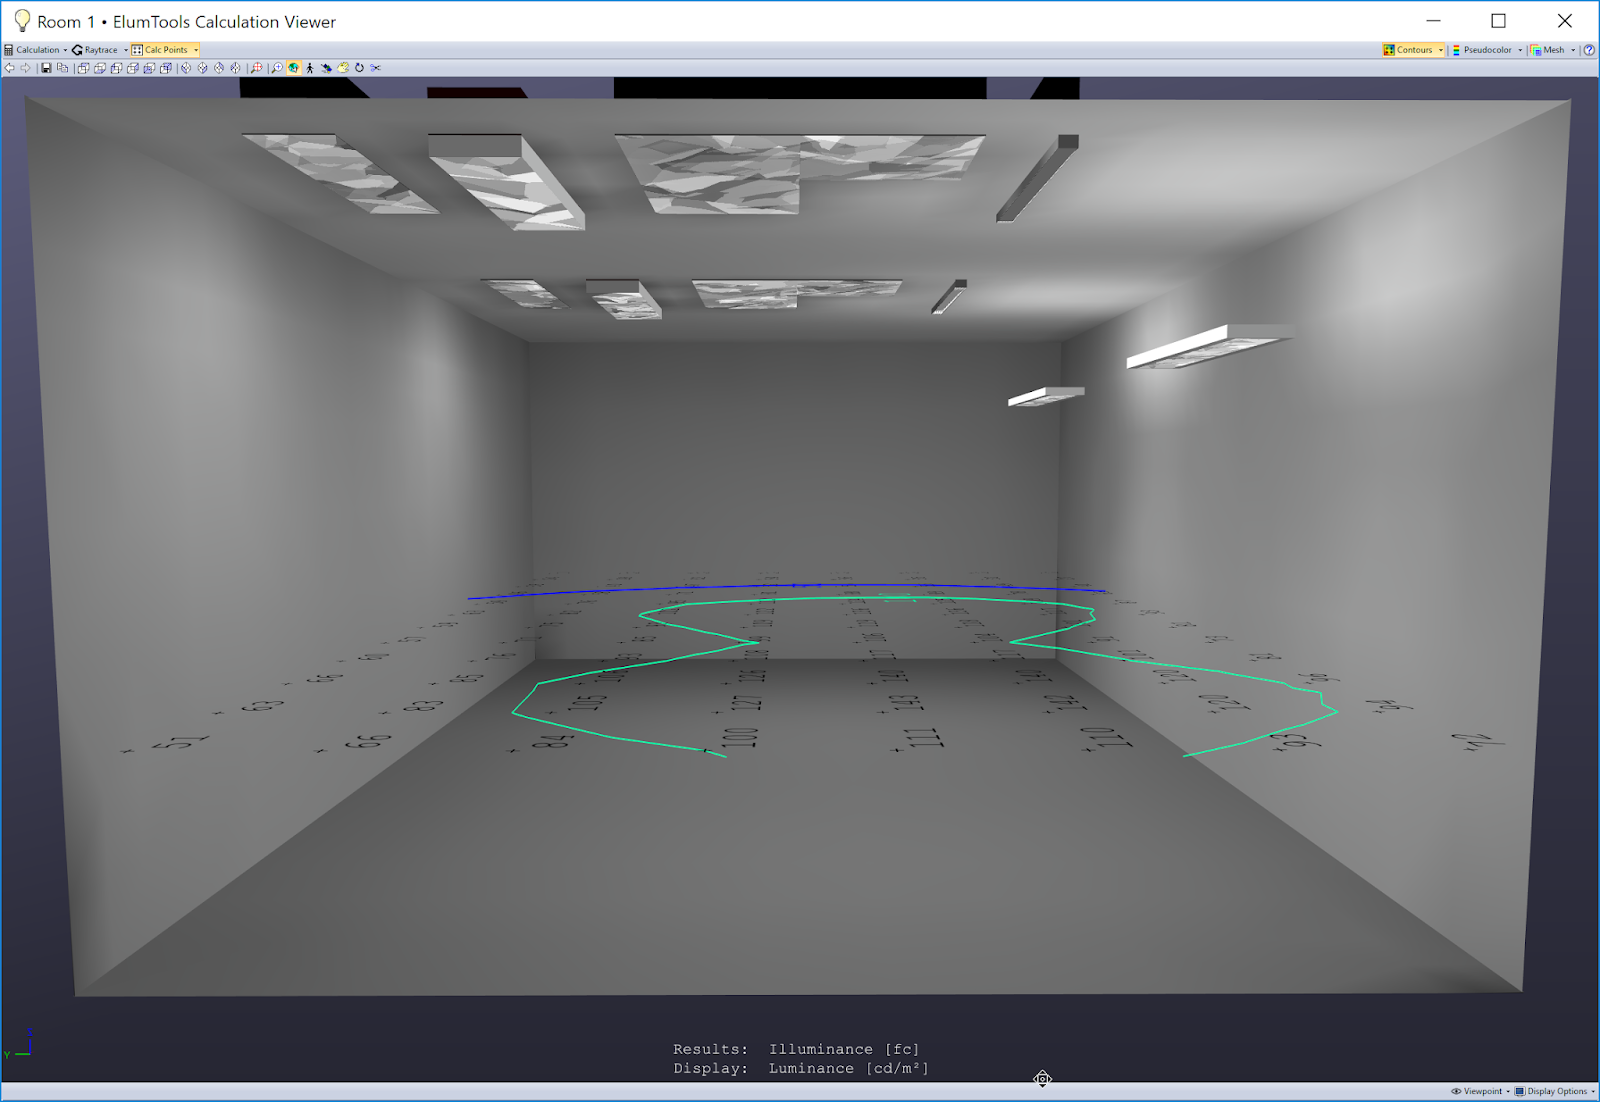Toggle the Mesh display mode
The height and width of the screenshot is (1102, 1600).
(1549, 49)
